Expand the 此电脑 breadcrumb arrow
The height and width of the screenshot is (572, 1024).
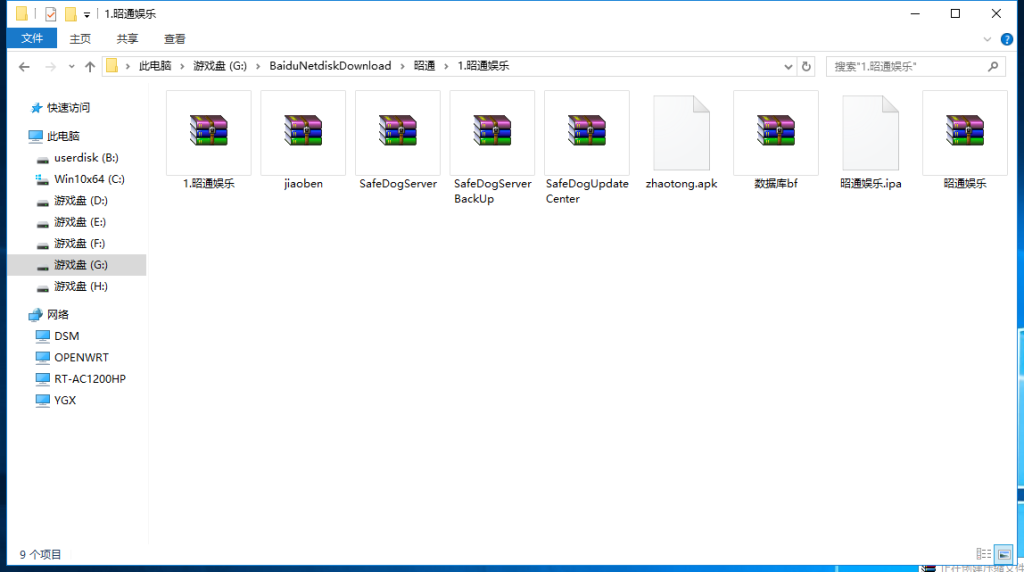182,67
